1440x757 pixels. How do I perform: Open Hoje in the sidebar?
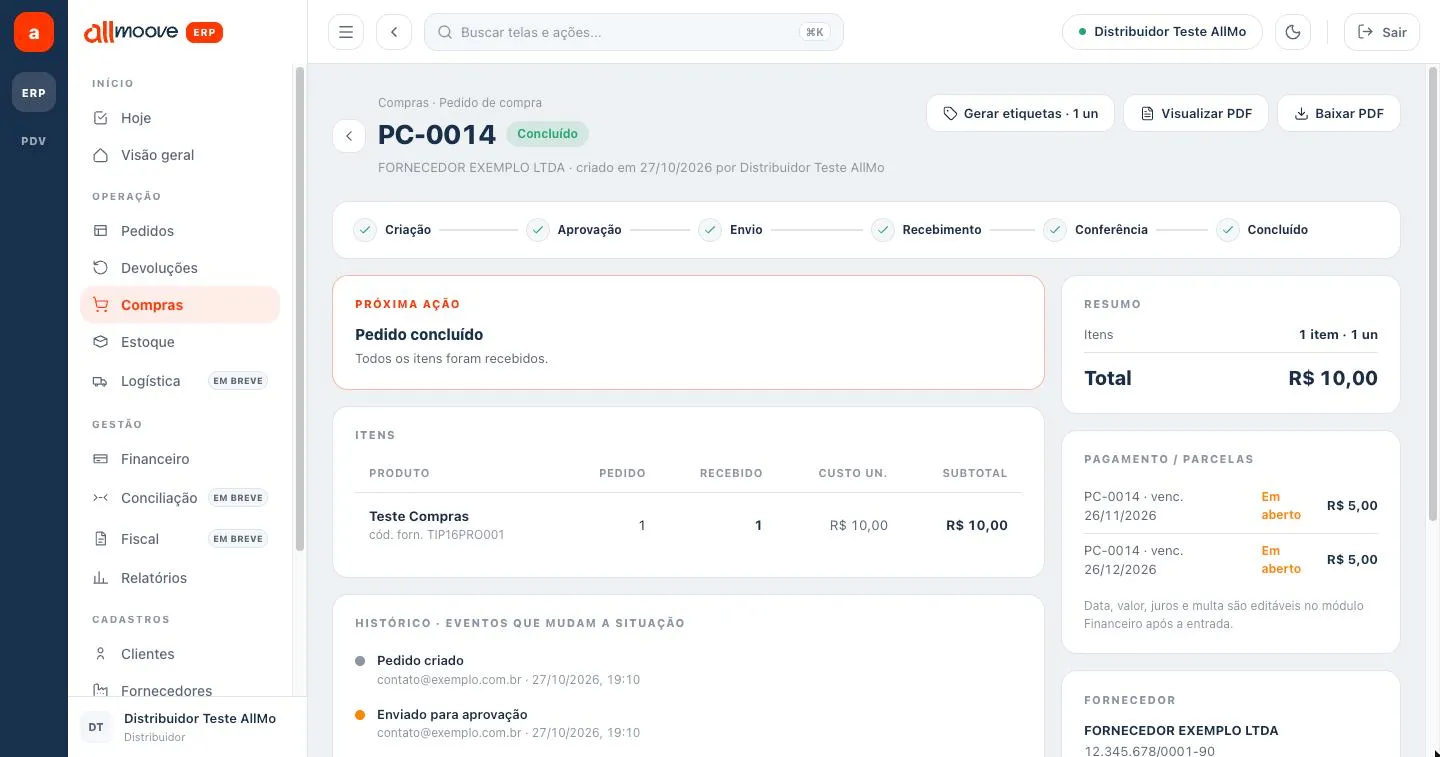(x=180, y=118)
